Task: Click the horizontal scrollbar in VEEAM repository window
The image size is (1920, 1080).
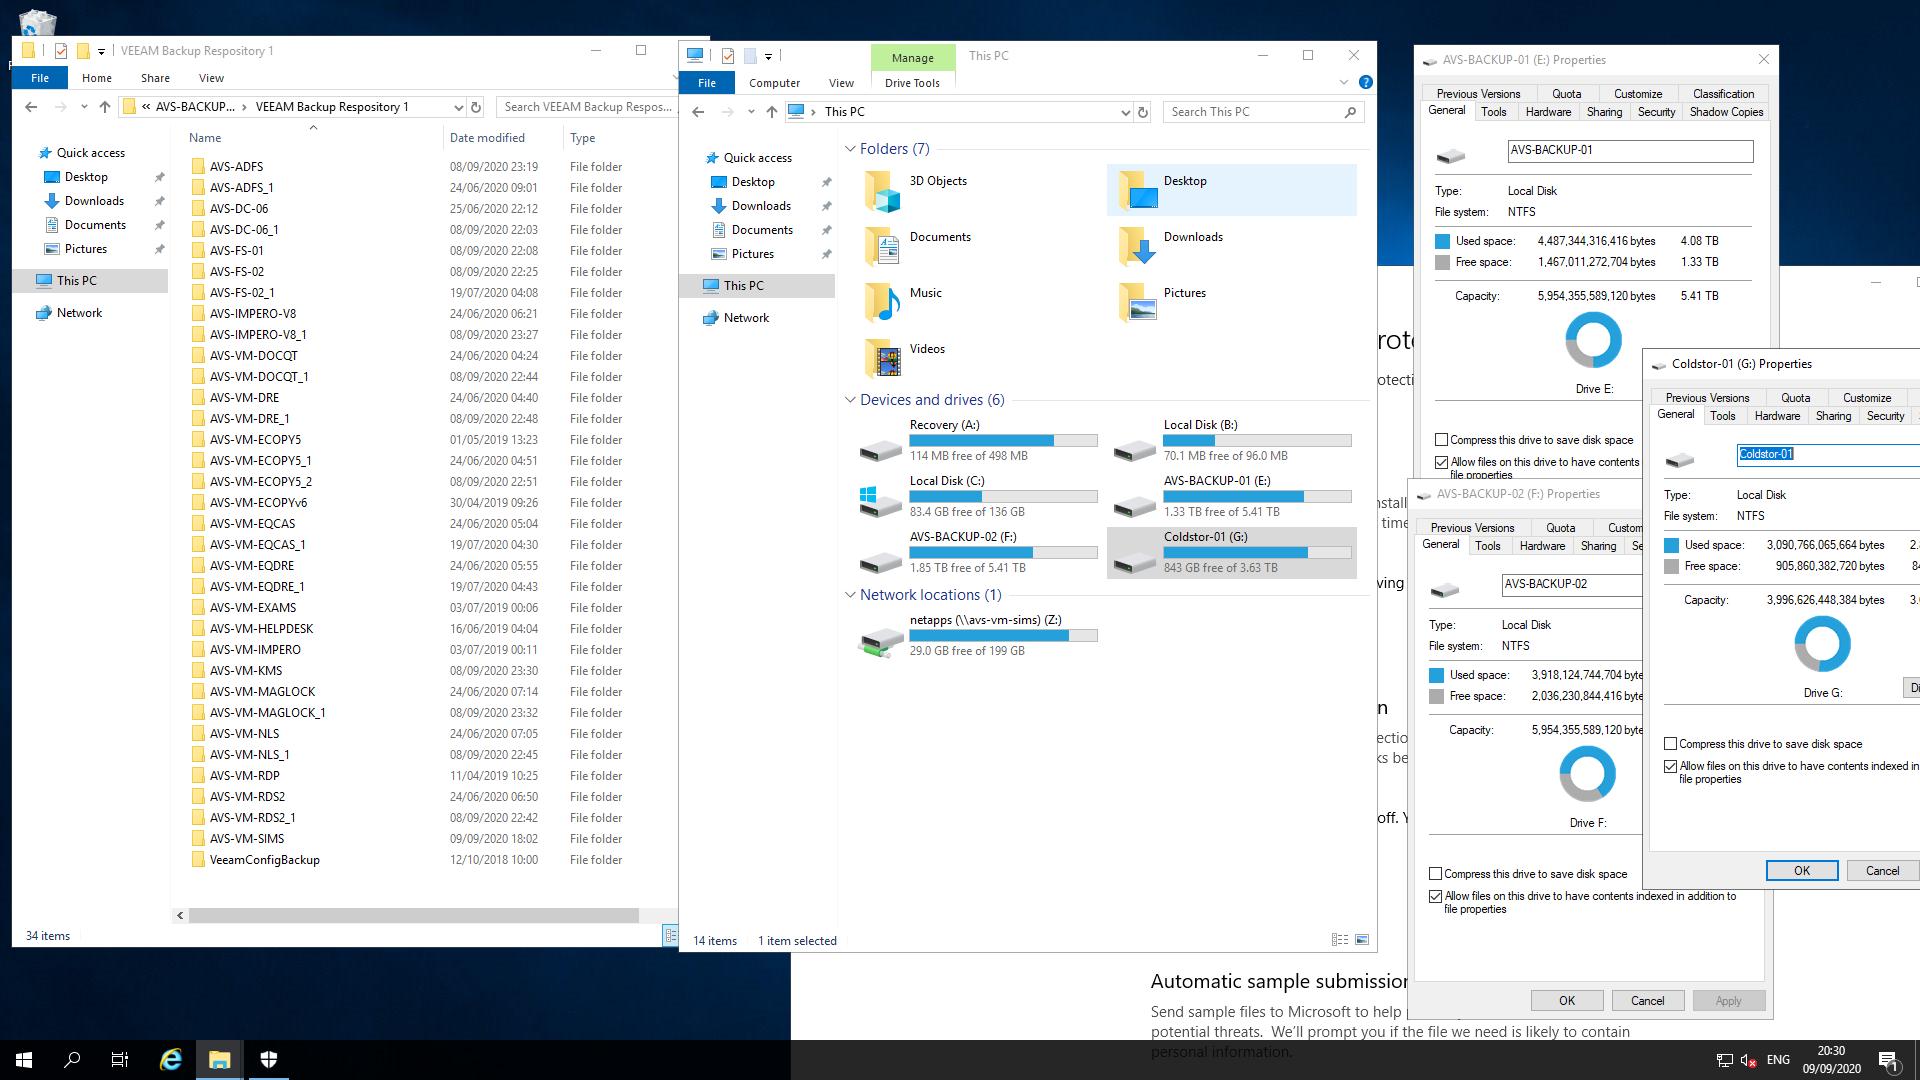Action: click(413, 915)
